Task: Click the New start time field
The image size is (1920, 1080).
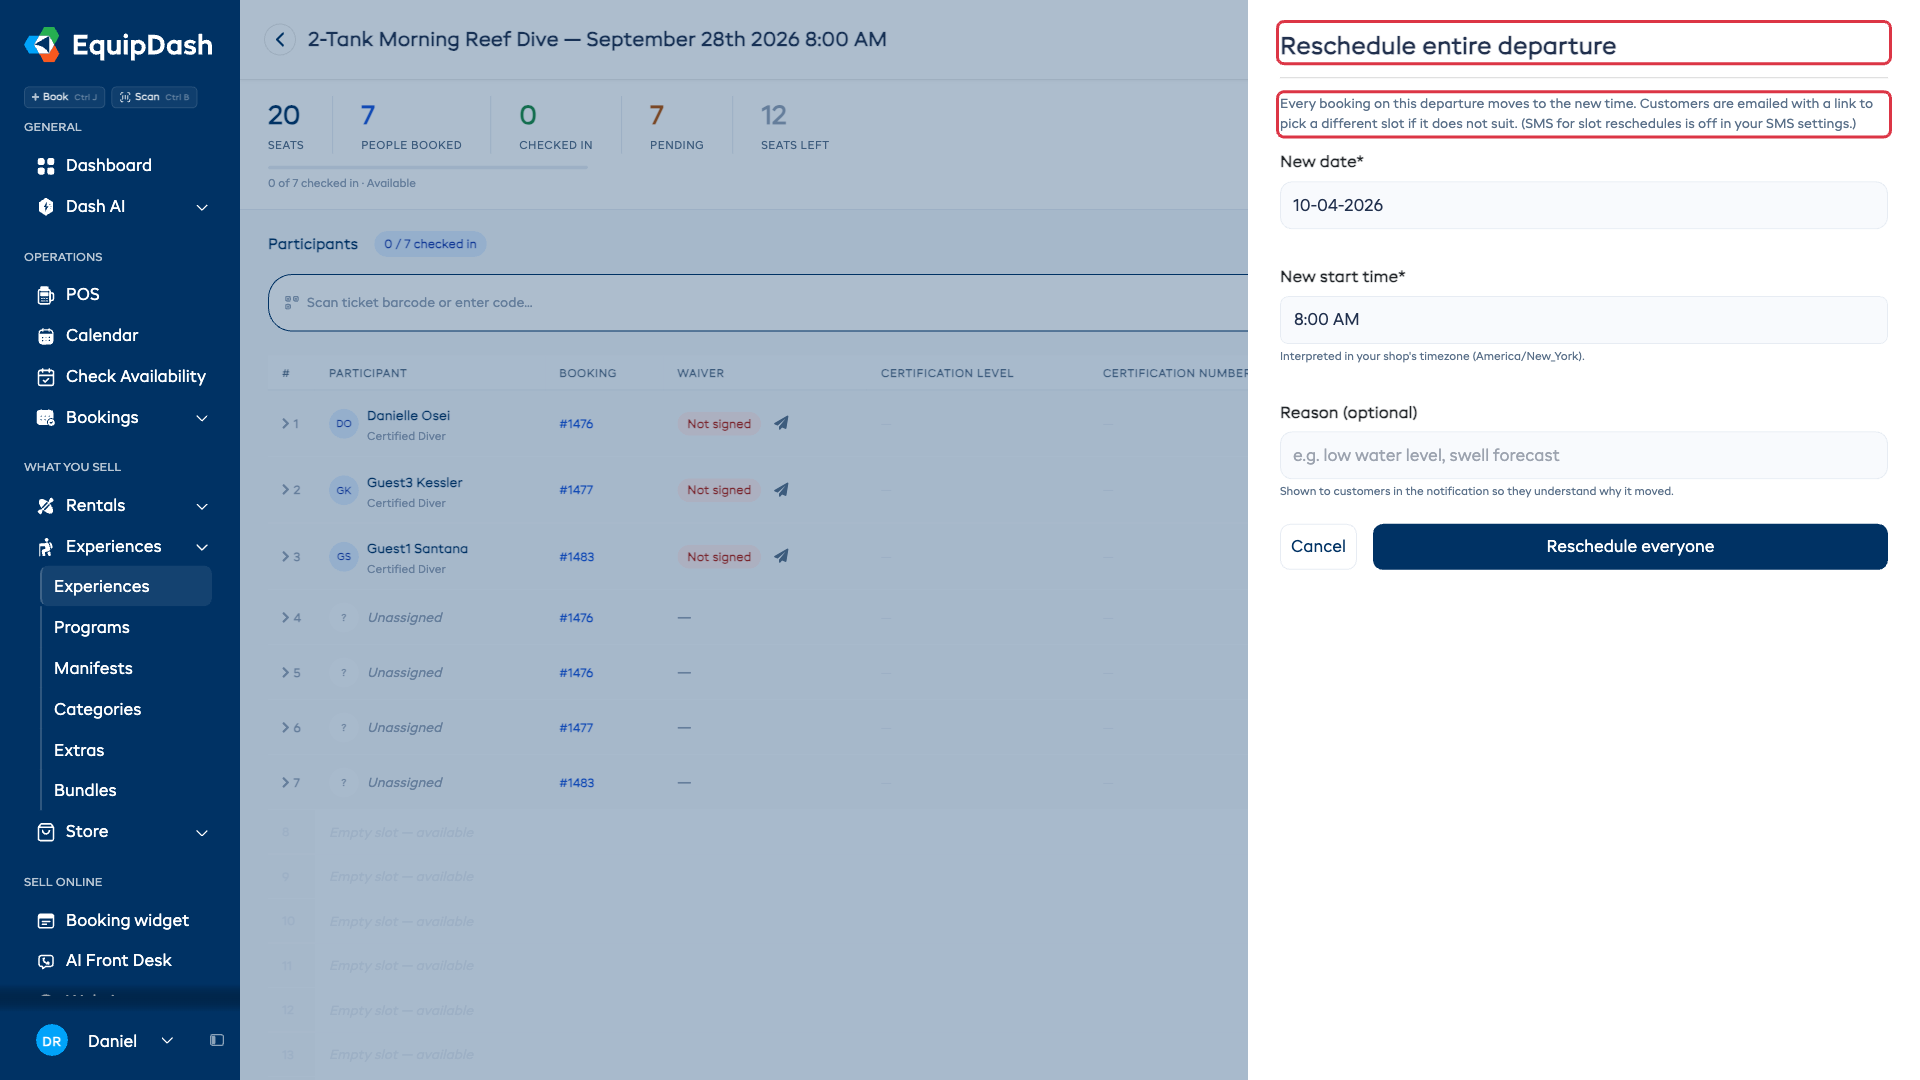Action: pyautogui.click(x=1584, y=320)
